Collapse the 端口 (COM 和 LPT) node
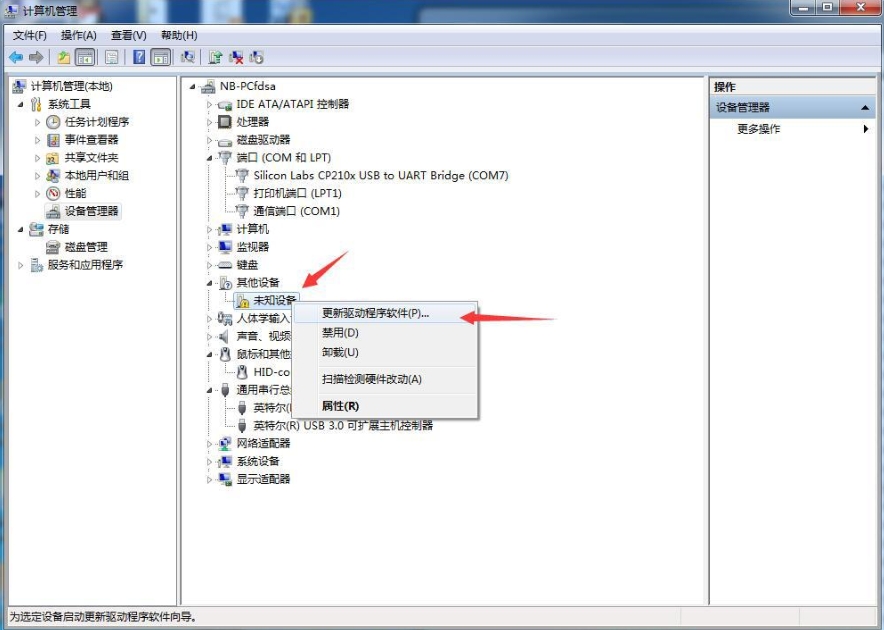Screen dimensions: 884x630 tap(210, 158)
